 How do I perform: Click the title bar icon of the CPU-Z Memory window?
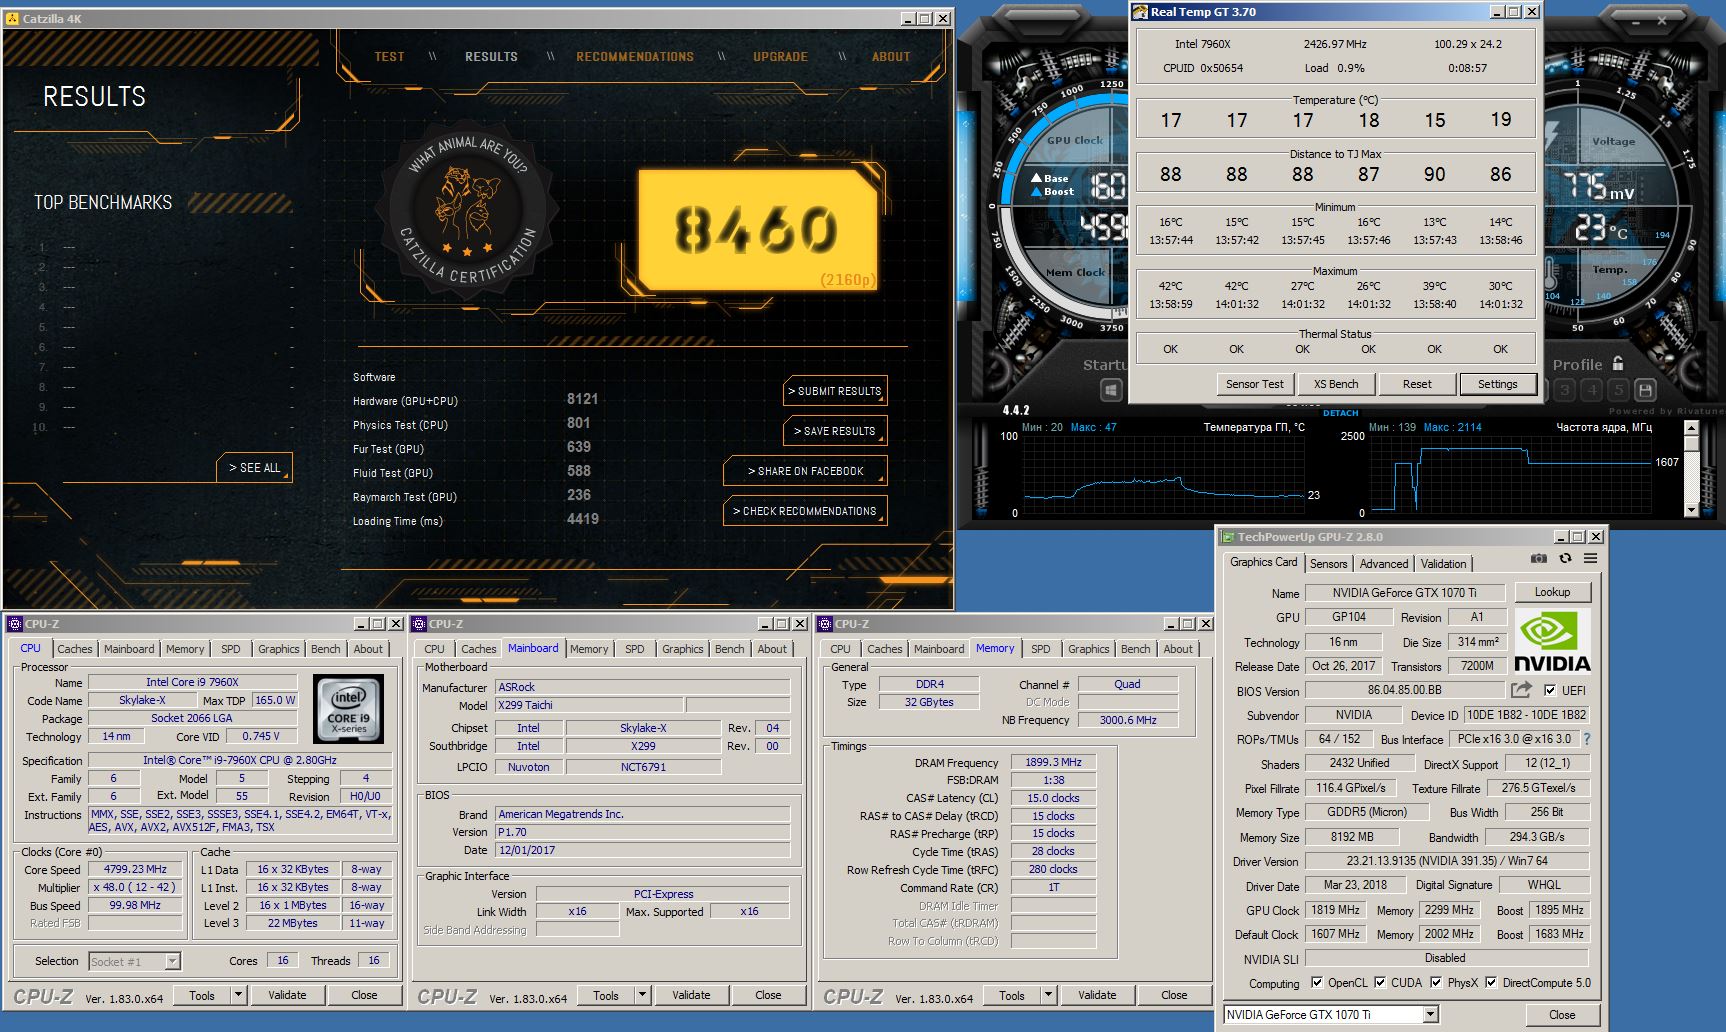point(825,624)
